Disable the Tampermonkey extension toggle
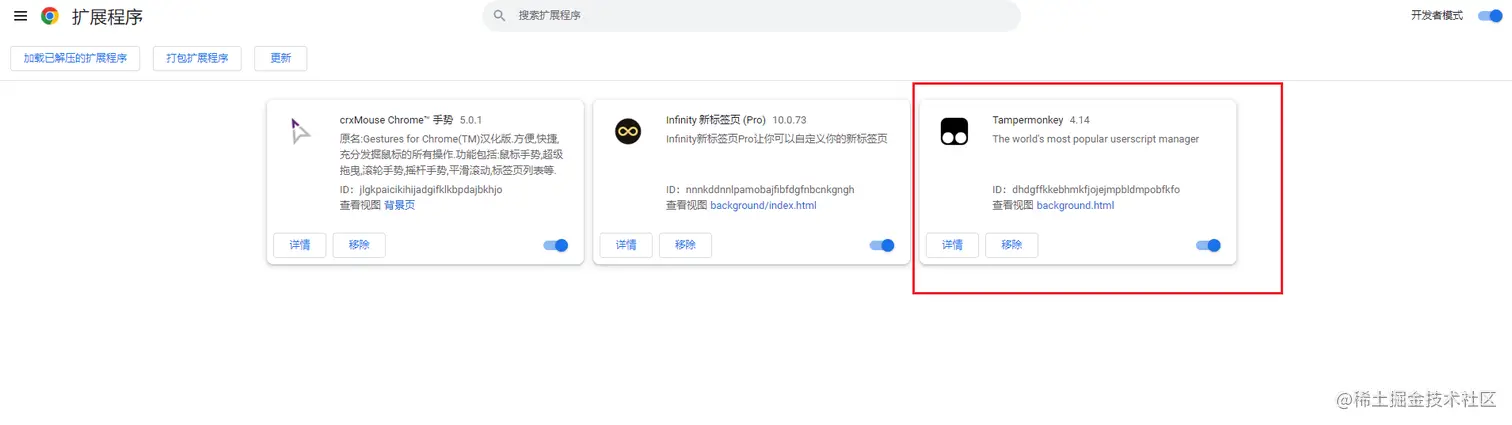 [1208, 245]
